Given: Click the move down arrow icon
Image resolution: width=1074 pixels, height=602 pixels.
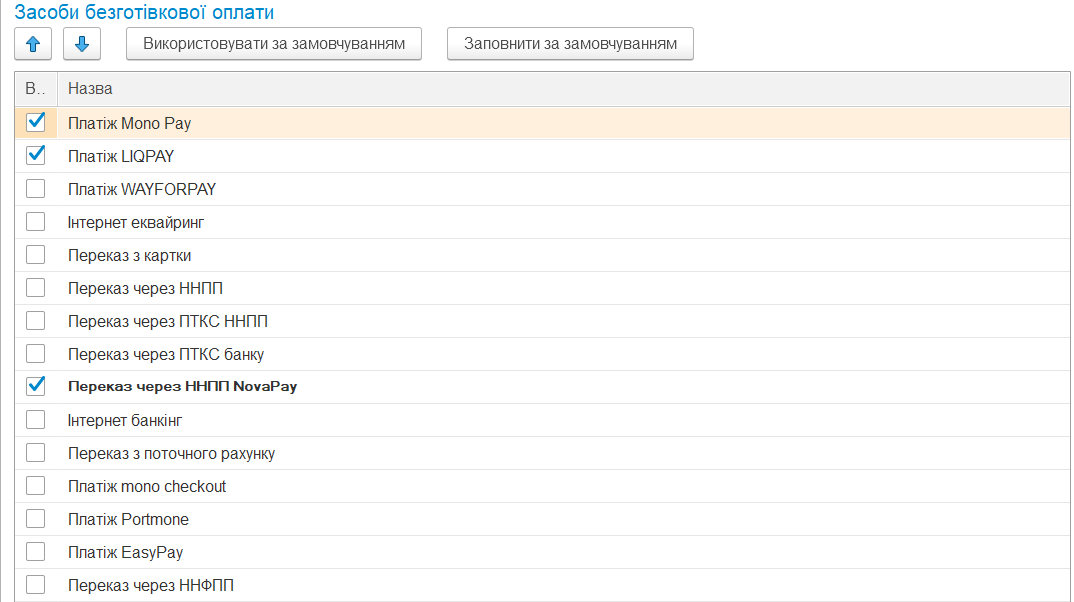Looking at the screenshot, I should [x=82, y=44].
